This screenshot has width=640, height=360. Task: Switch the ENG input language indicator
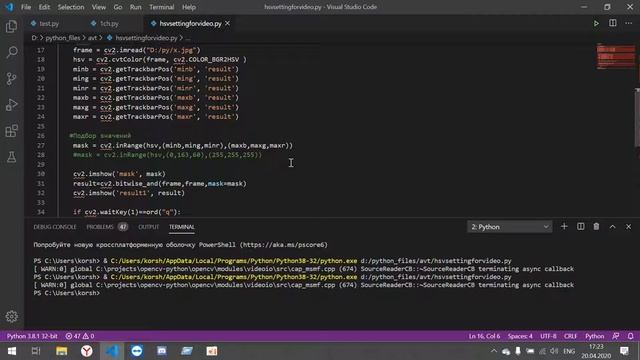tap(569, 351)
